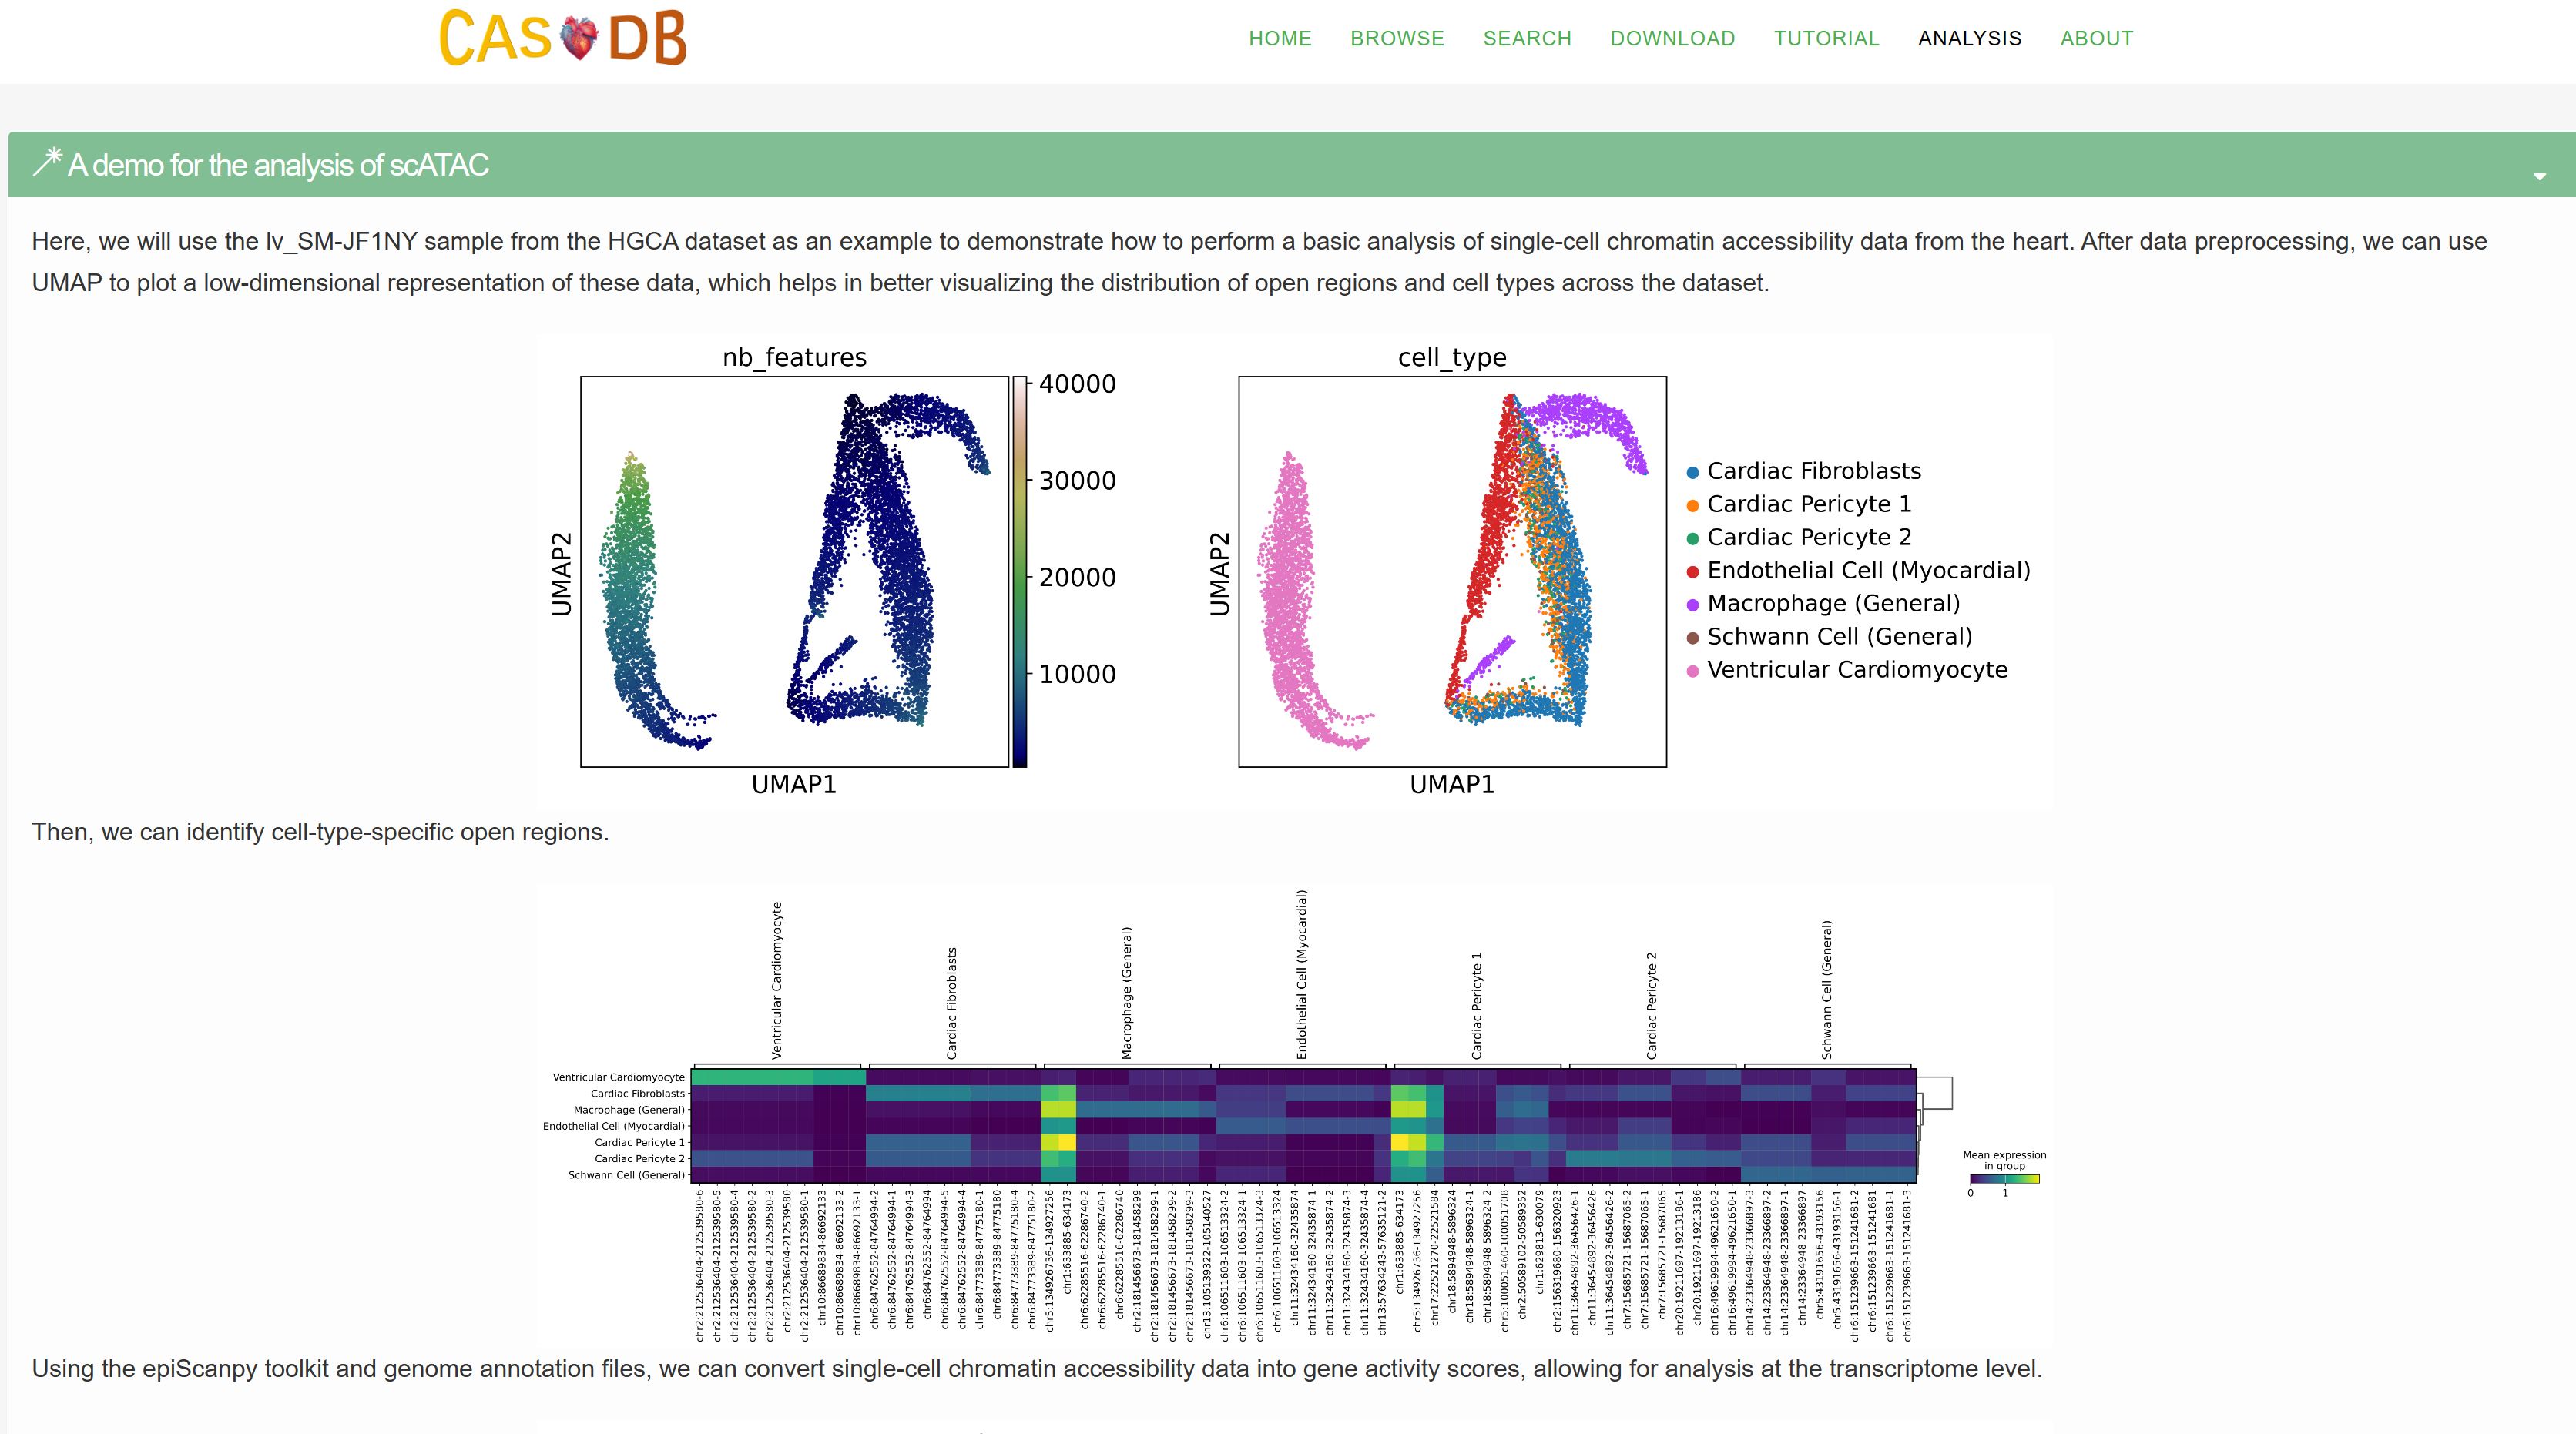Image resolution: width=2576 pixels, height=1434 pixels.
Task: Navigate to DOWNLOAD section
Action: tap(1672, 39)
